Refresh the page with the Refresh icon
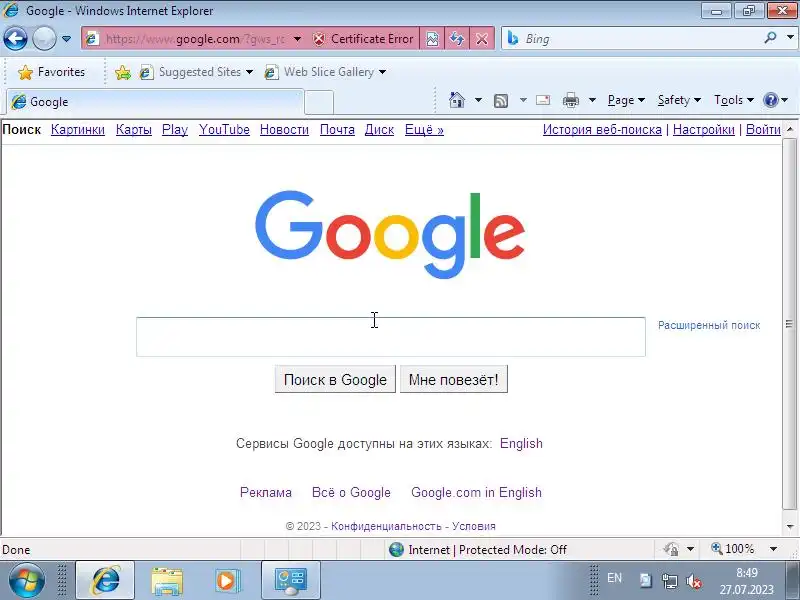 457,39
